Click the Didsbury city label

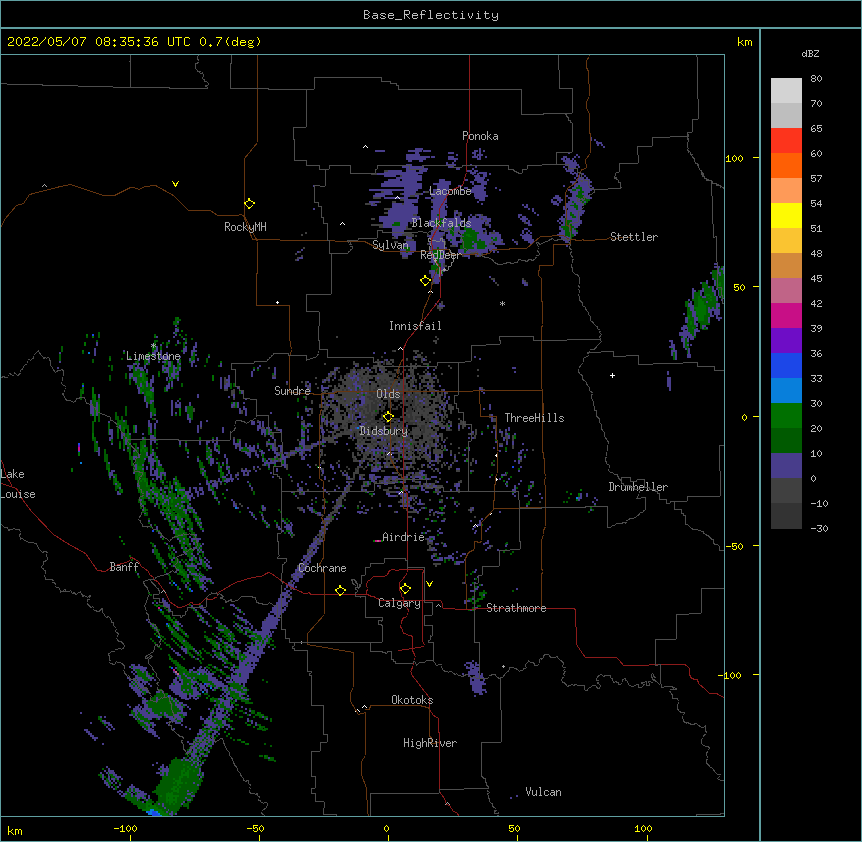tap(383, 431)
